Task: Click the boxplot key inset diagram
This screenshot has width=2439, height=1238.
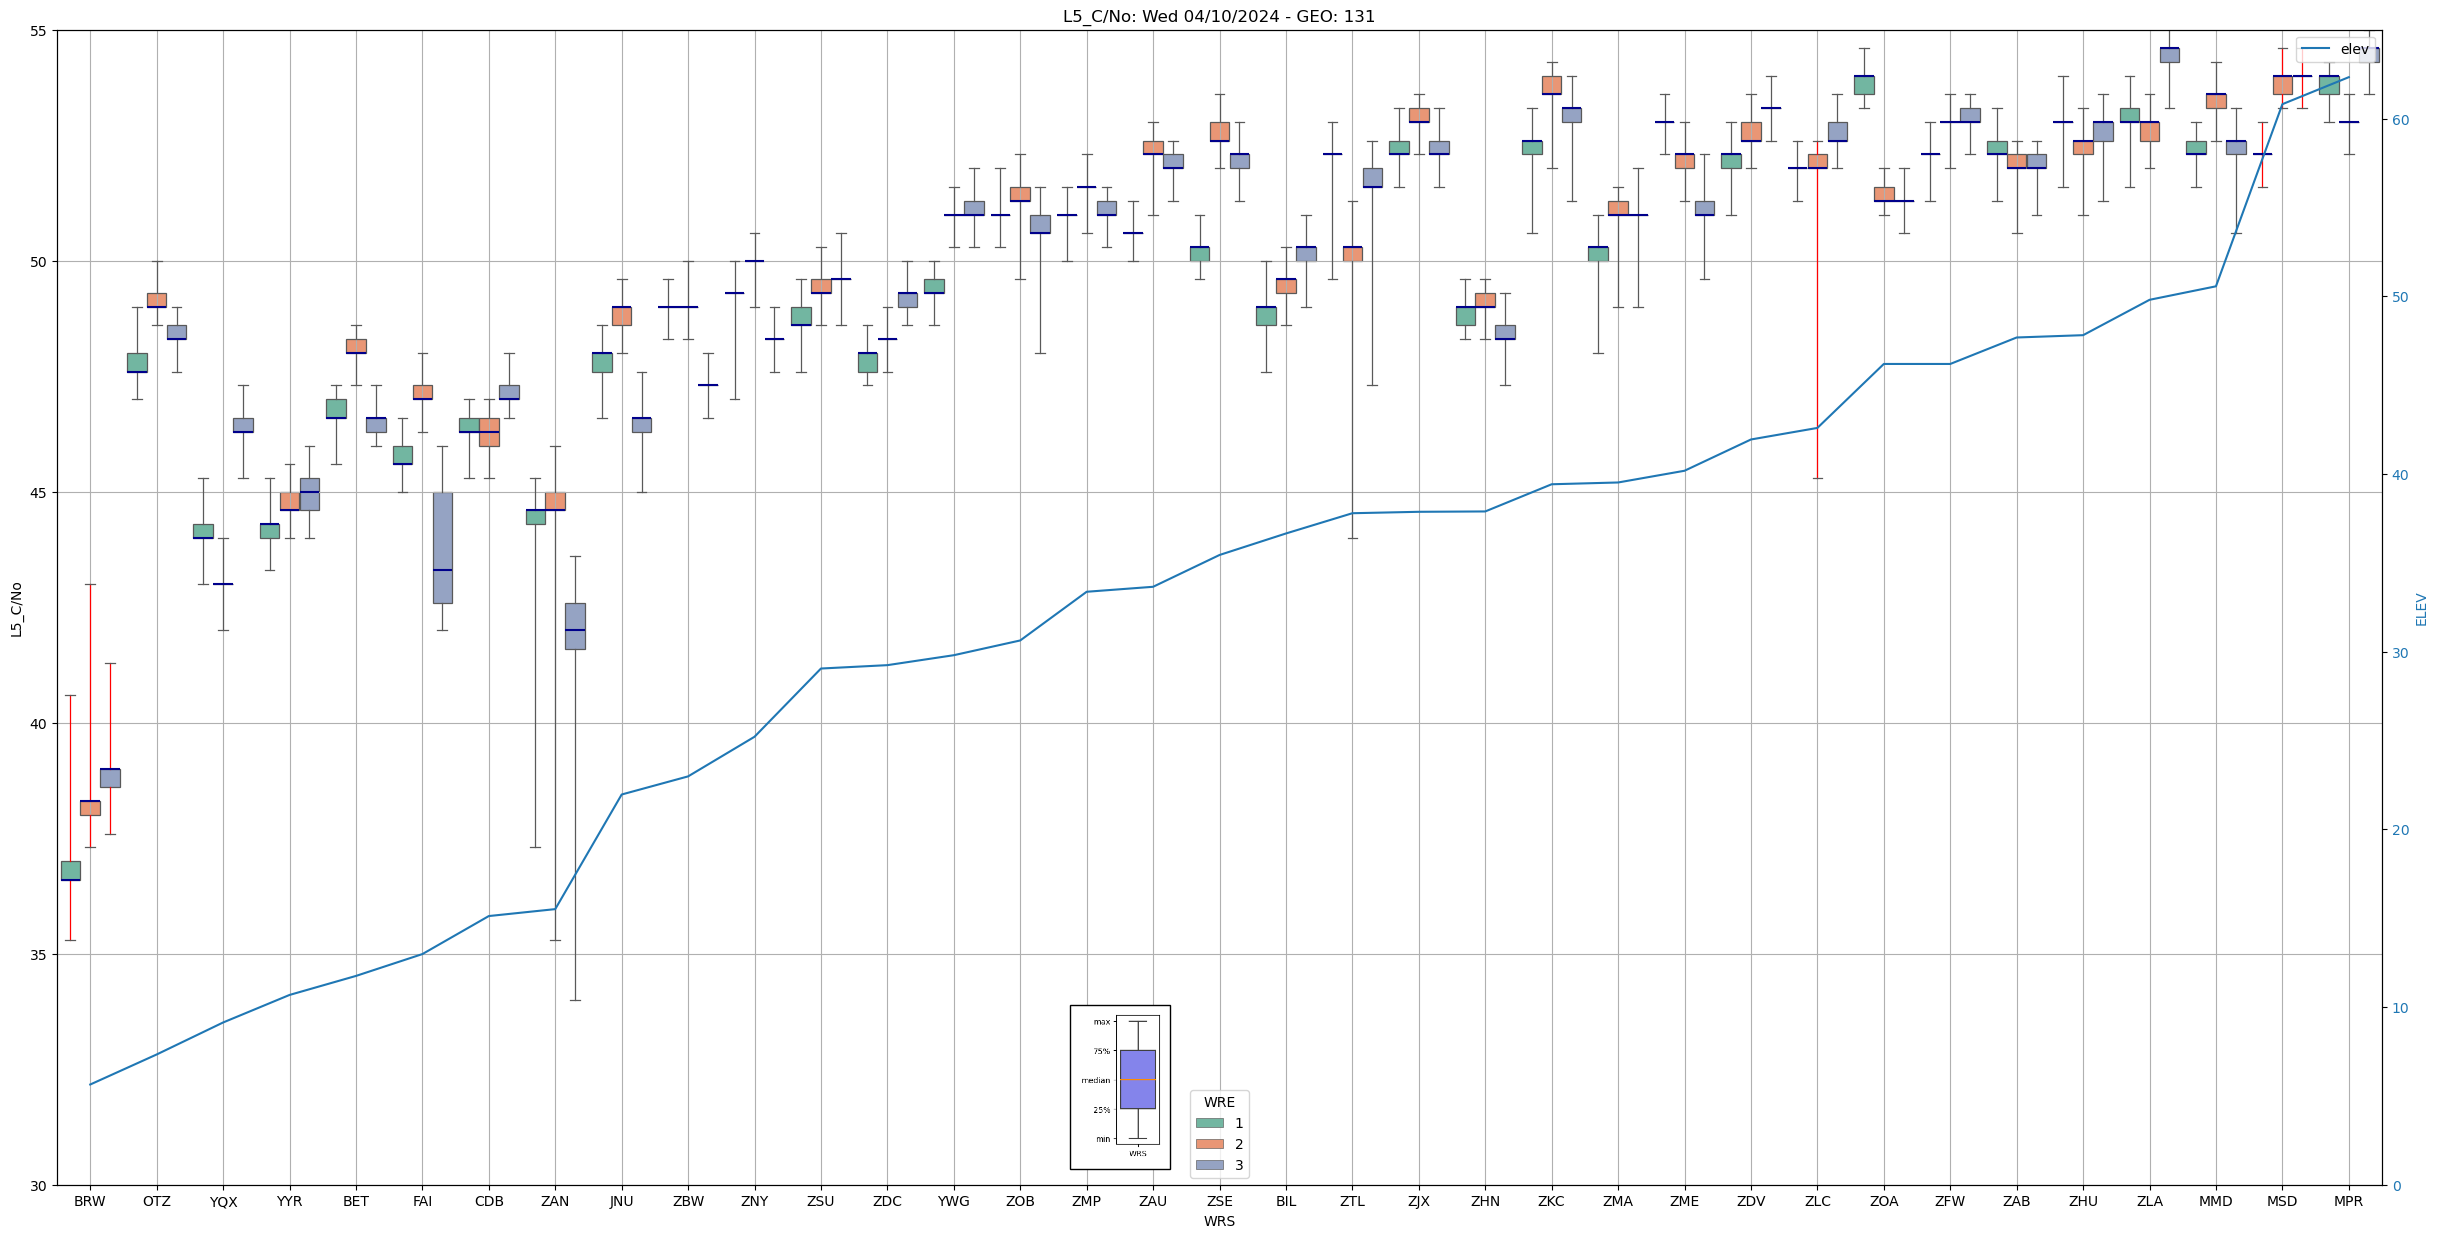Action: pyautogui.click(x=1120, y=1087)
